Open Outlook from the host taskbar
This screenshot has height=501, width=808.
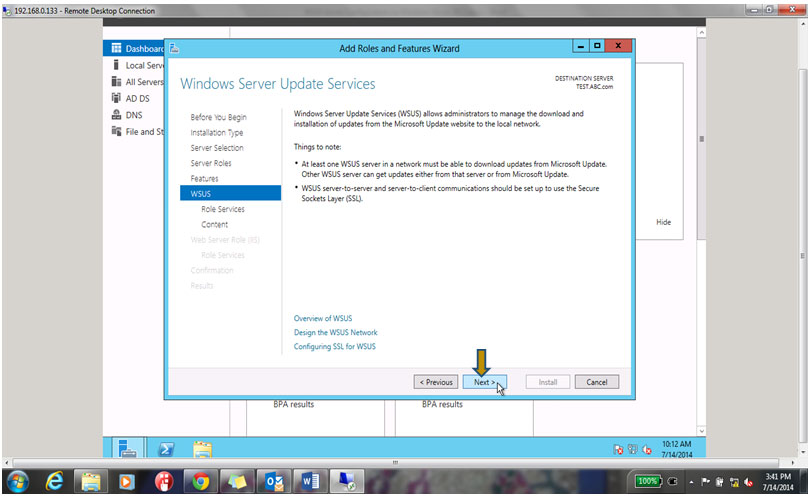274,482
